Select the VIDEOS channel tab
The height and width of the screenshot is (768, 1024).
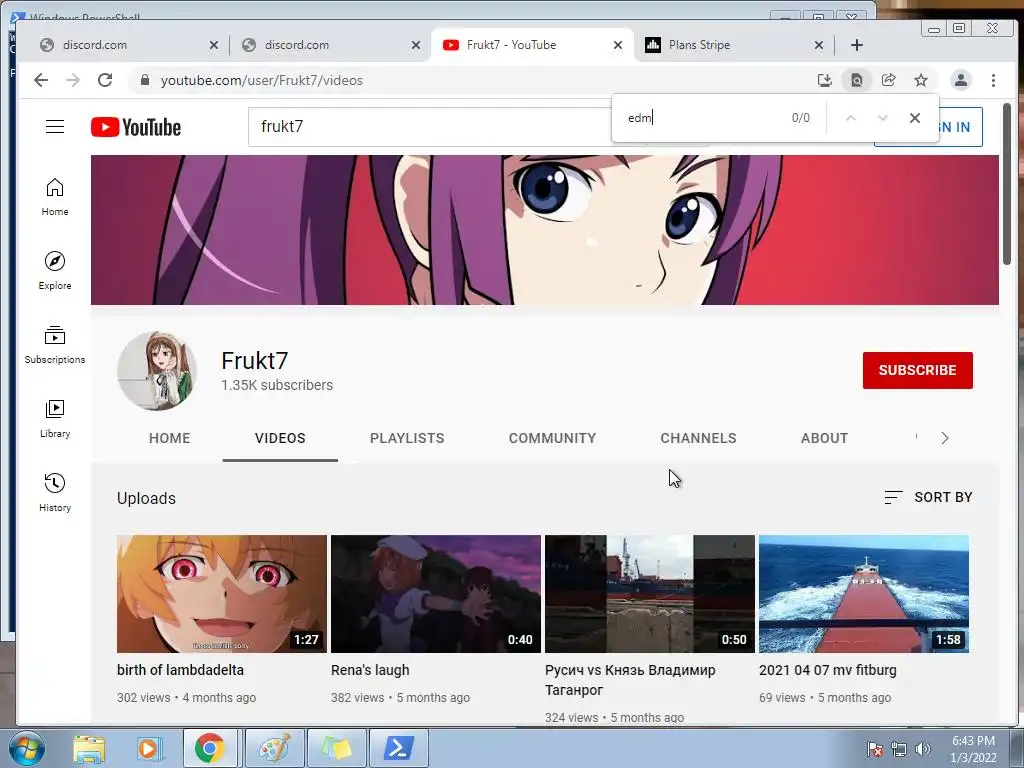coord(280,438)
